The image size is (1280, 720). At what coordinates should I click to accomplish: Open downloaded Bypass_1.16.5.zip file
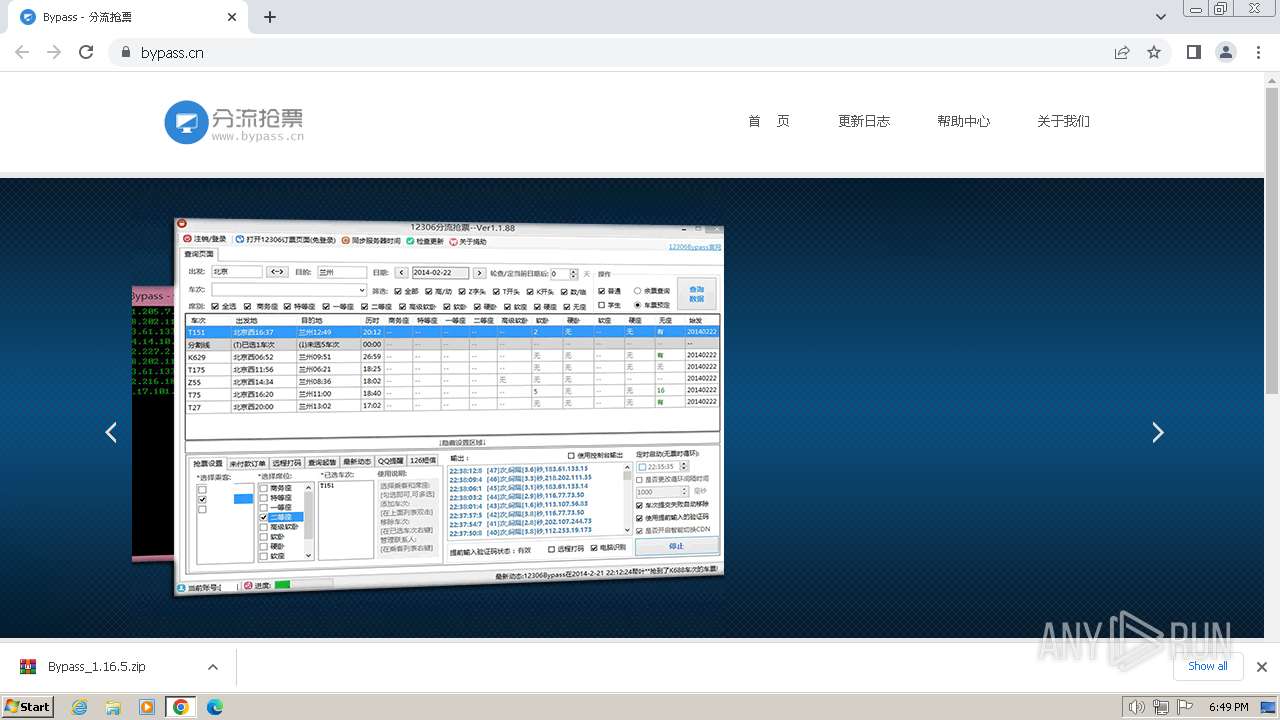point(97,667)
